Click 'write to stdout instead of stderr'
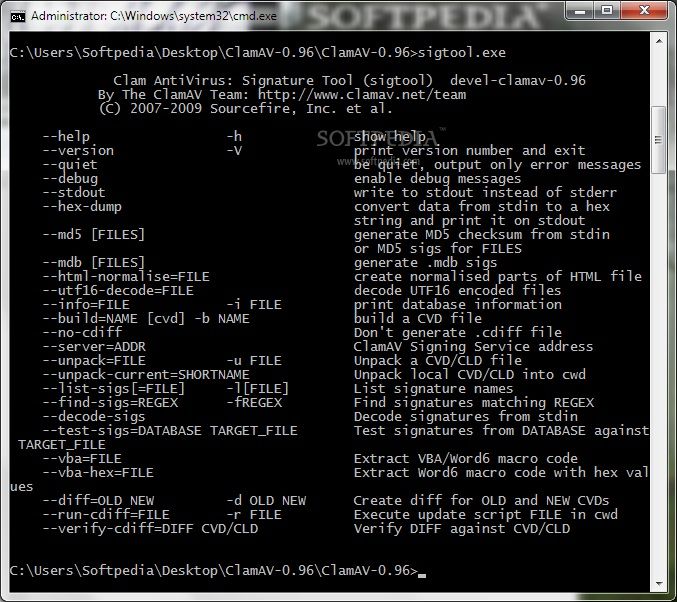This screenshot has height=602, width=677. [x=486, y=193]
